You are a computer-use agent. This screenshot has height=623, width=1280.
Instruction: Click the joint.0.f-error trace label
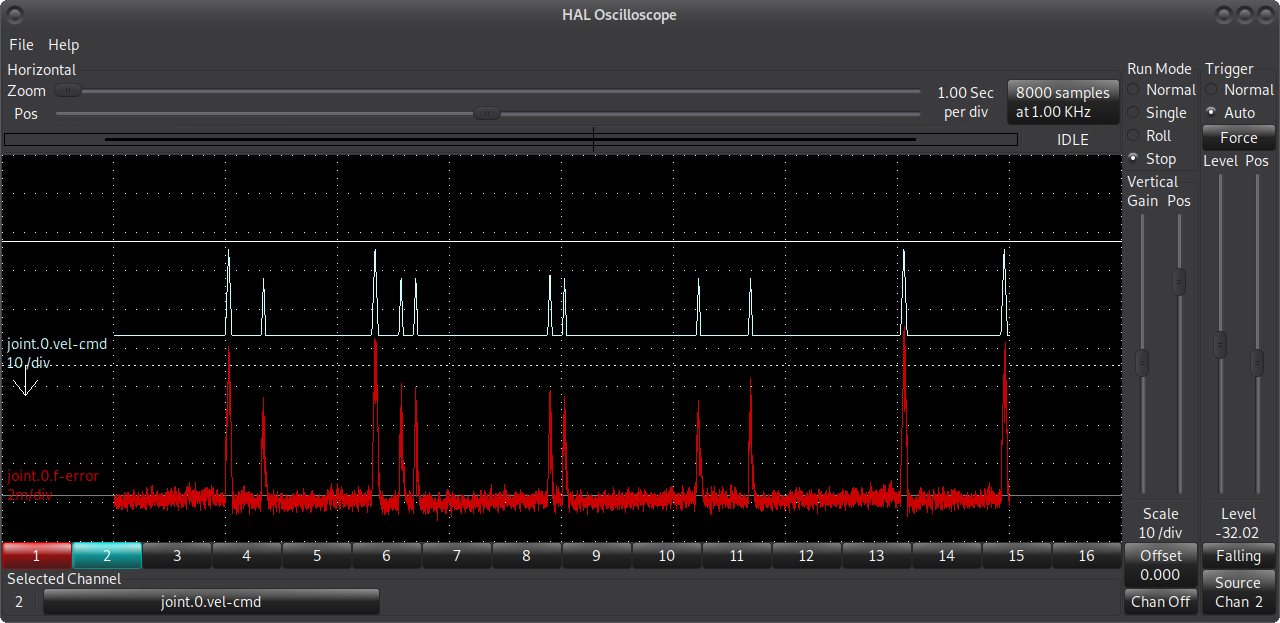53,476
